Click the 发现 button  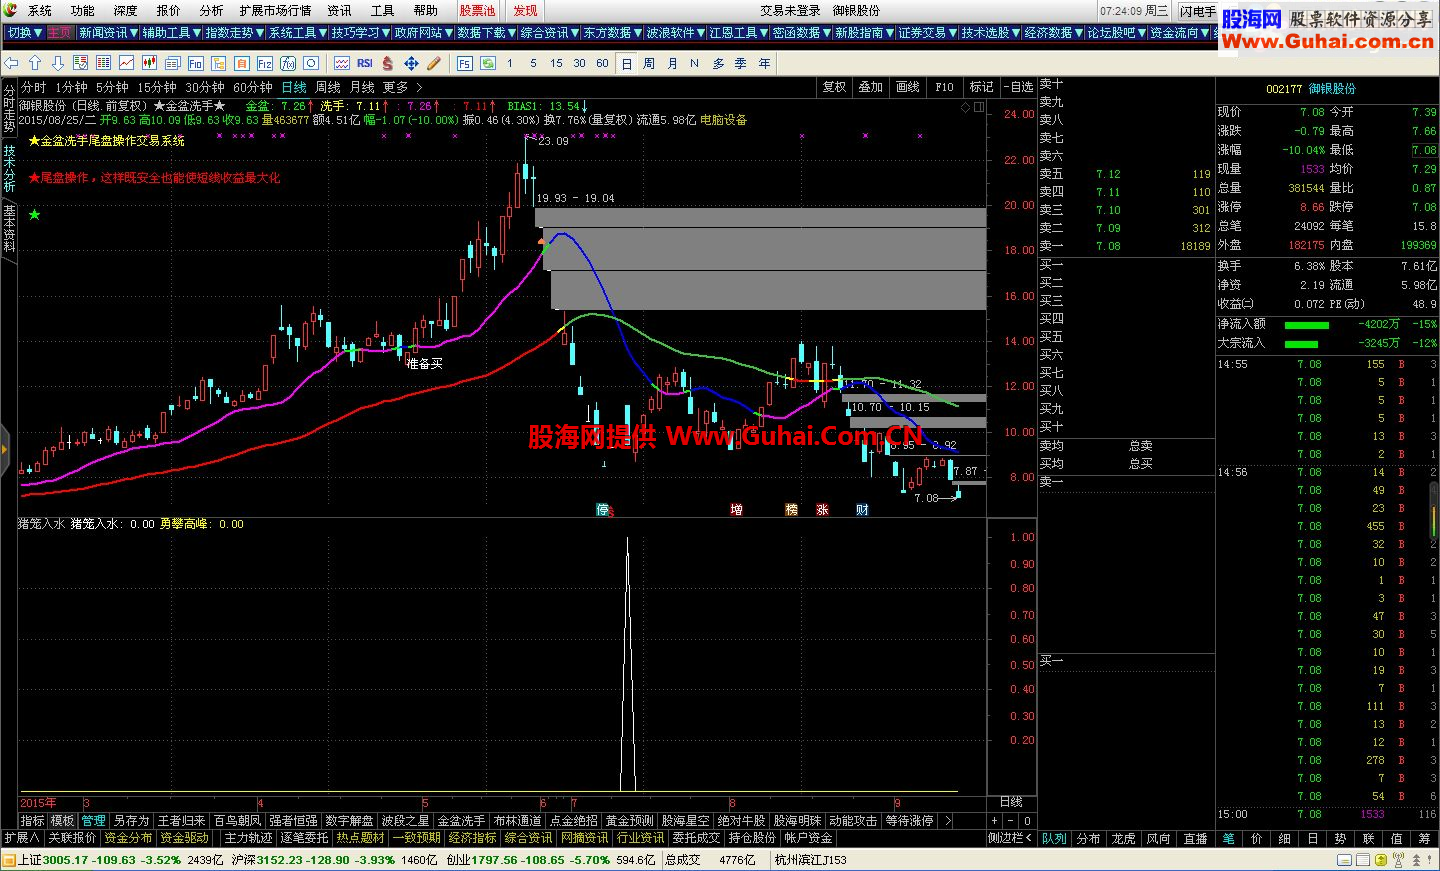(525, 11)
